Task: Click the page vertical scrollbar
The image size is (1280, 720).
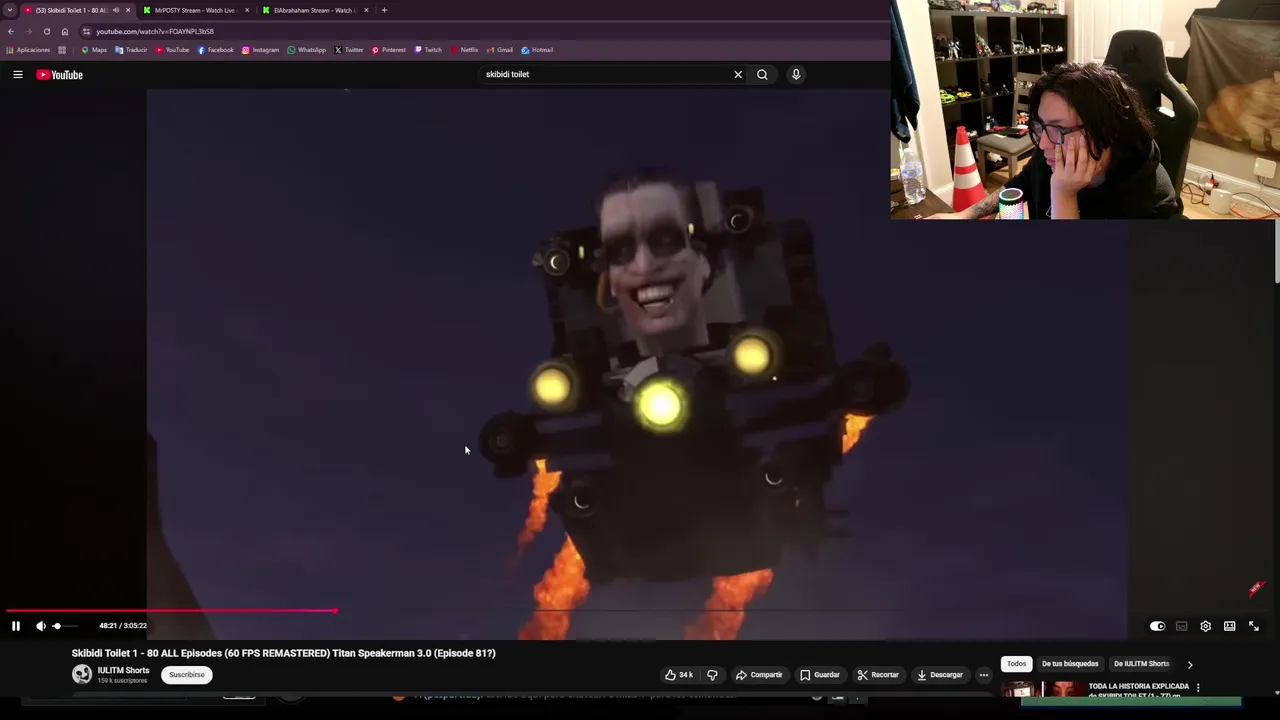Action: pos(1276,253)
